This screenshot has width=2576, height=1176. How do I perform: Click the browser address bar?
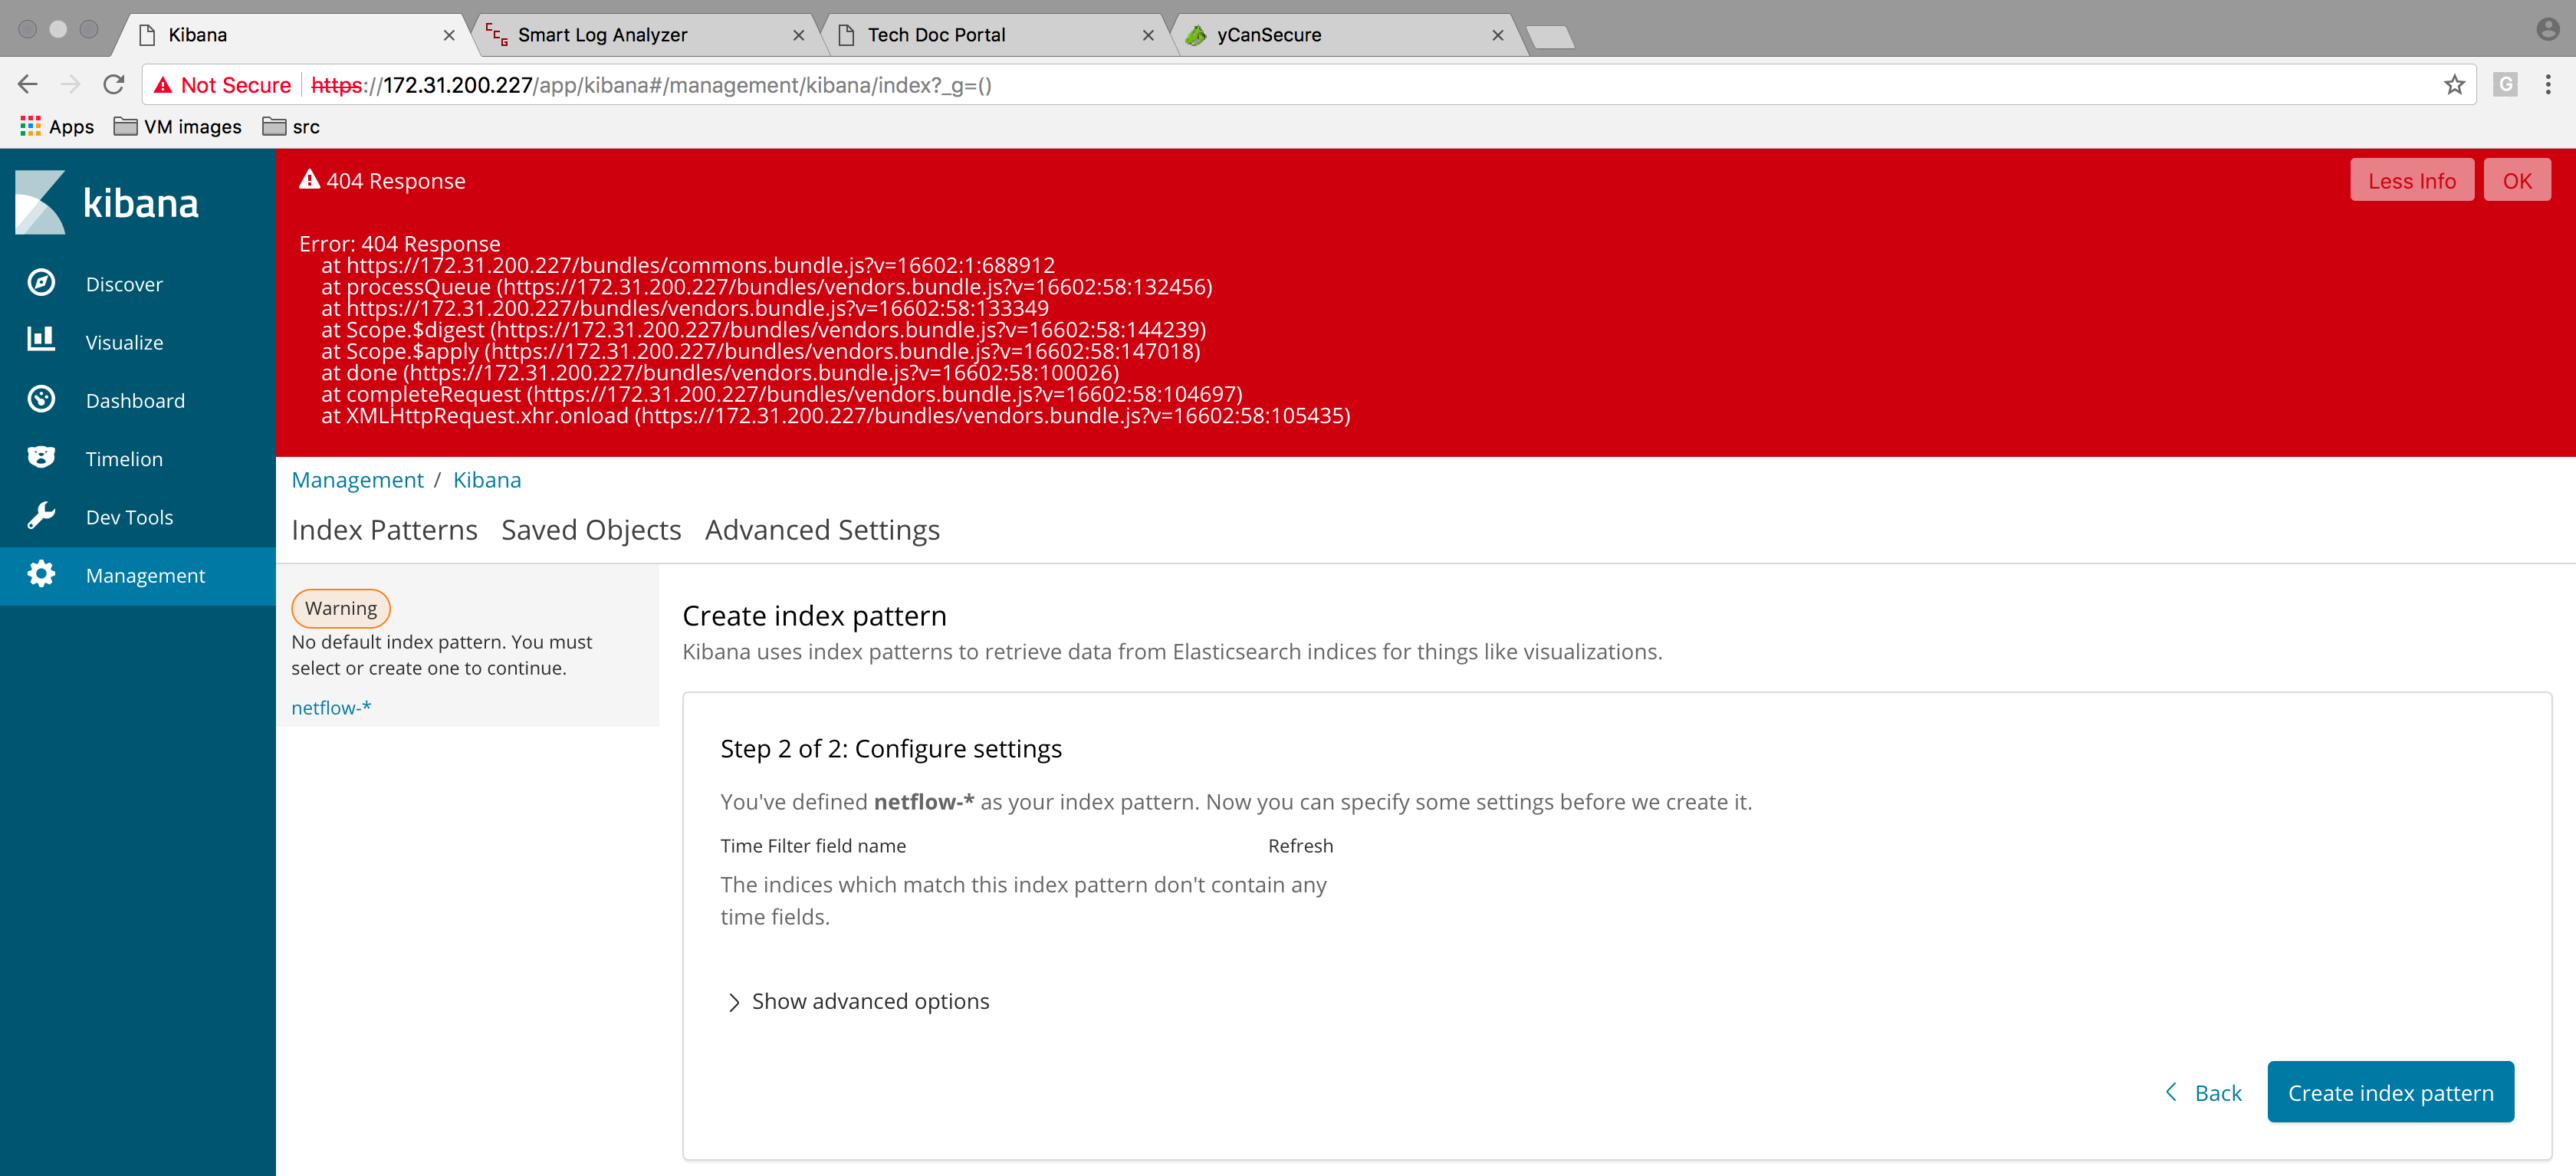point(1200,85)
